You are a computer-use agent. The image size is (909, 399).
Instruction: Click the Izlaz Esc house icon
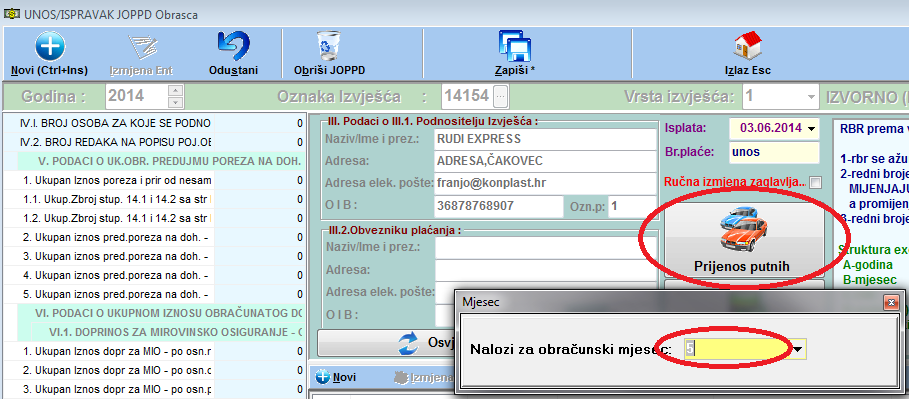(x=747, y=46)
